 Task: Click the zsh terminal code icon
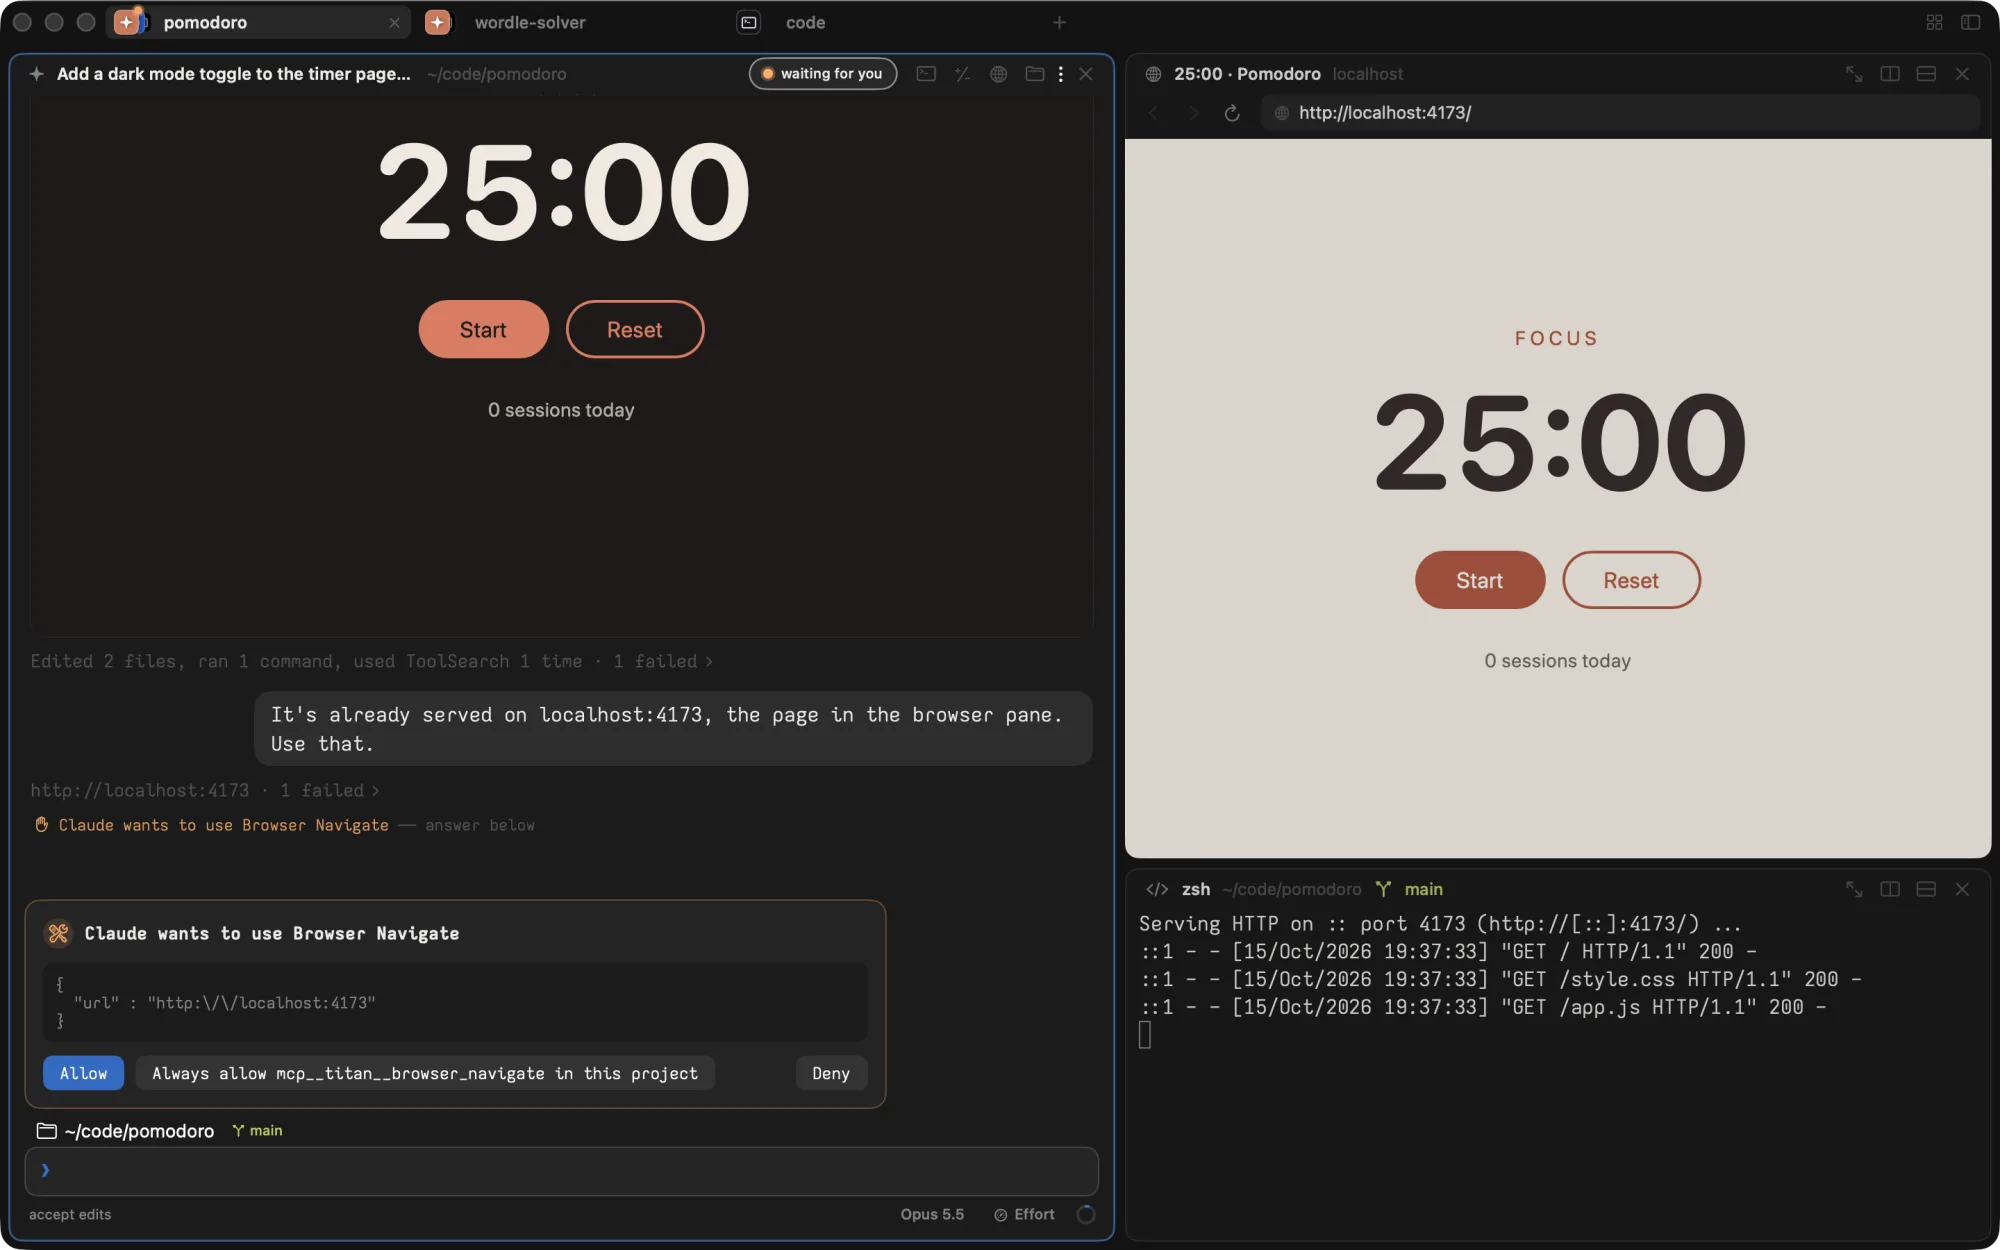[1157, 889]
